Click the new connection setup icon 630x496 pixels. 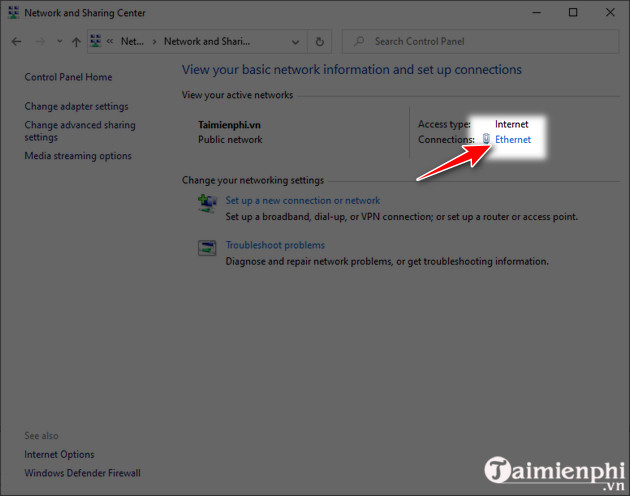207,203
